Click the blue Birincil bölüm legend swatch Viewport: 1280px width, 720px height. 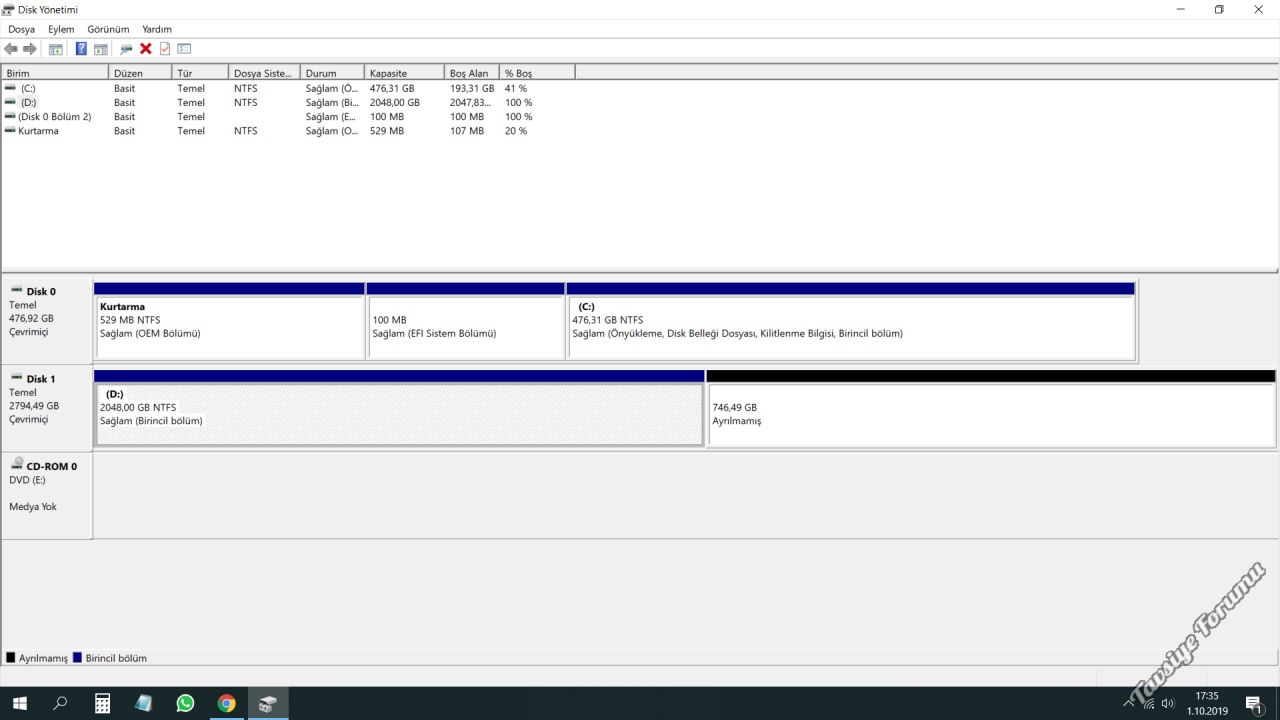click(x=78, y=658)
